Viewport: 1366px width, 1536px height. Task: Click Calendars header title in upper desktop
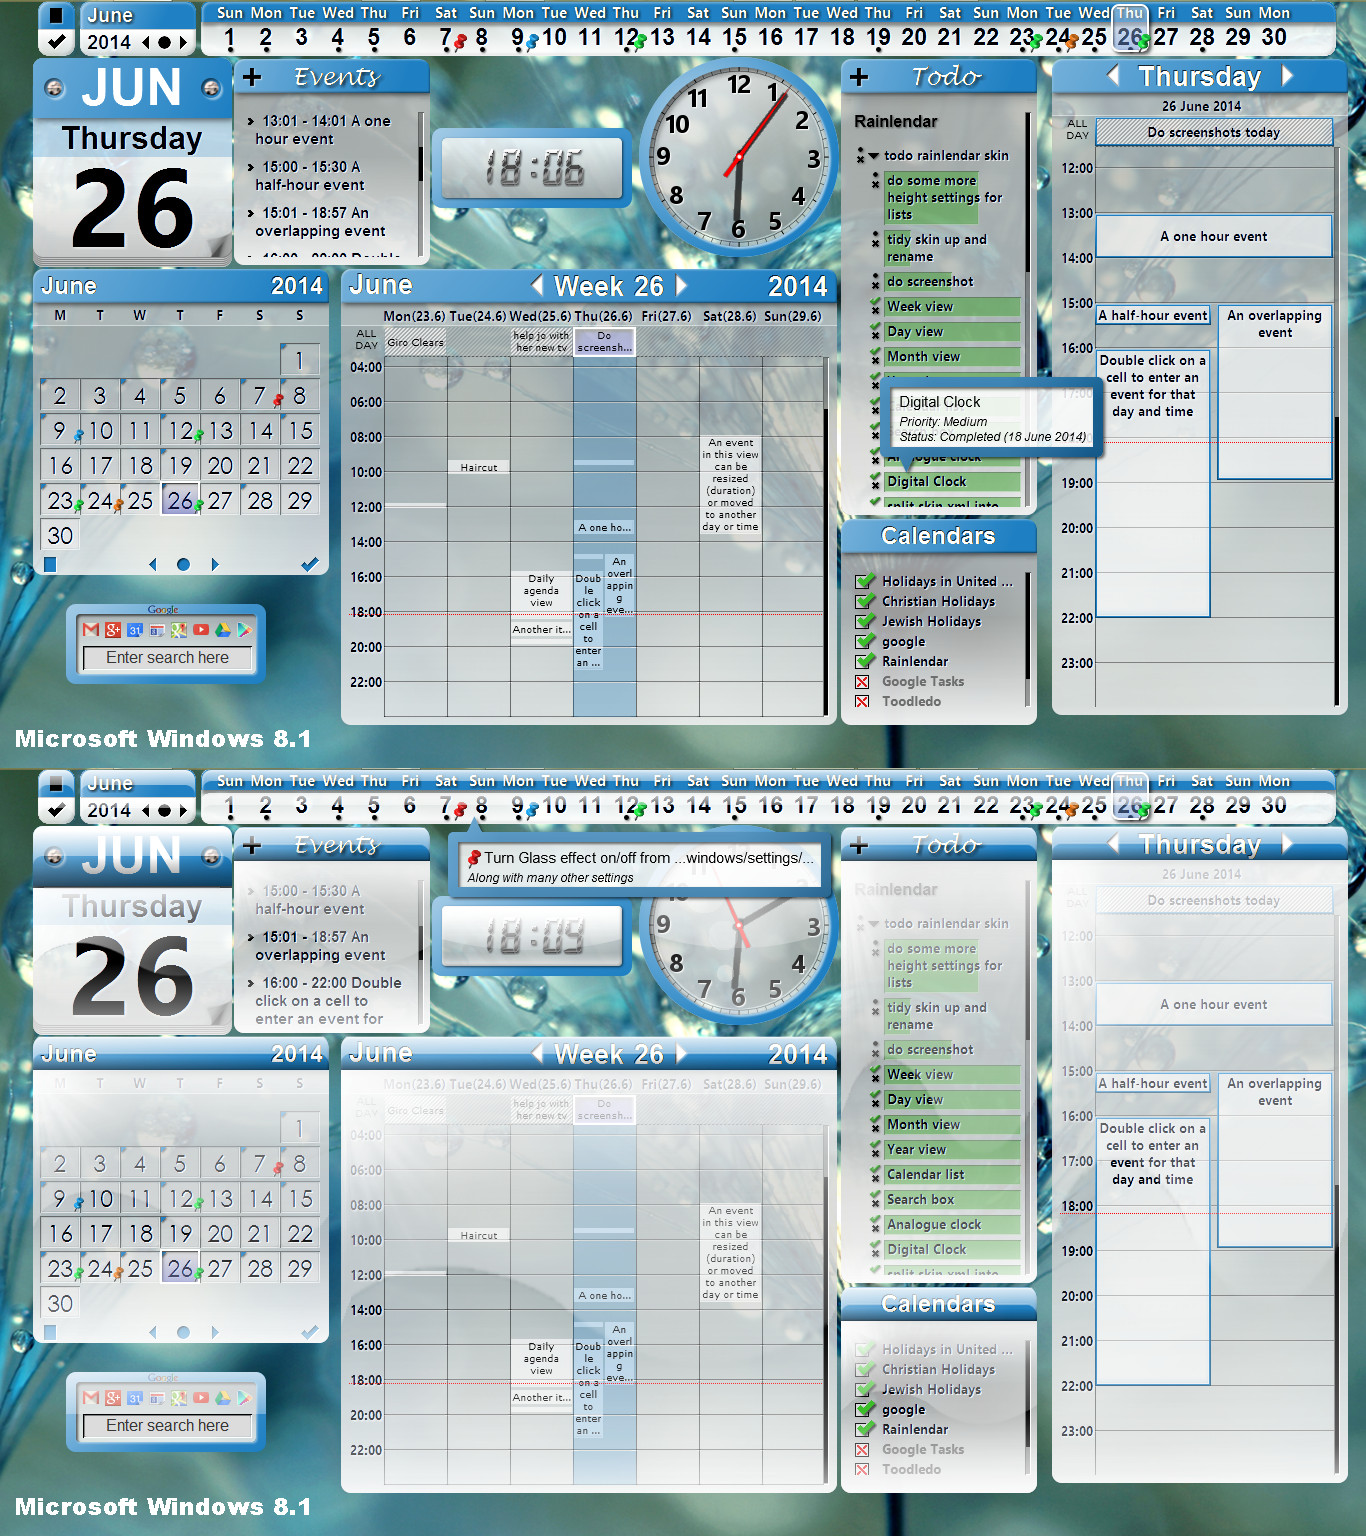coord(938,536)
